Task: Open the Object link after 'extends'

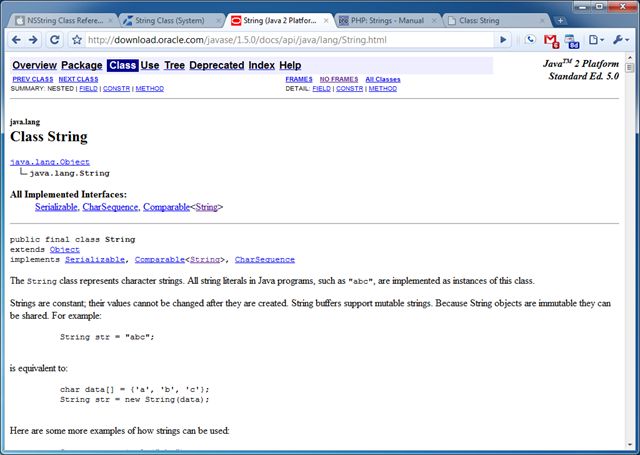Action: pos(65,249)
